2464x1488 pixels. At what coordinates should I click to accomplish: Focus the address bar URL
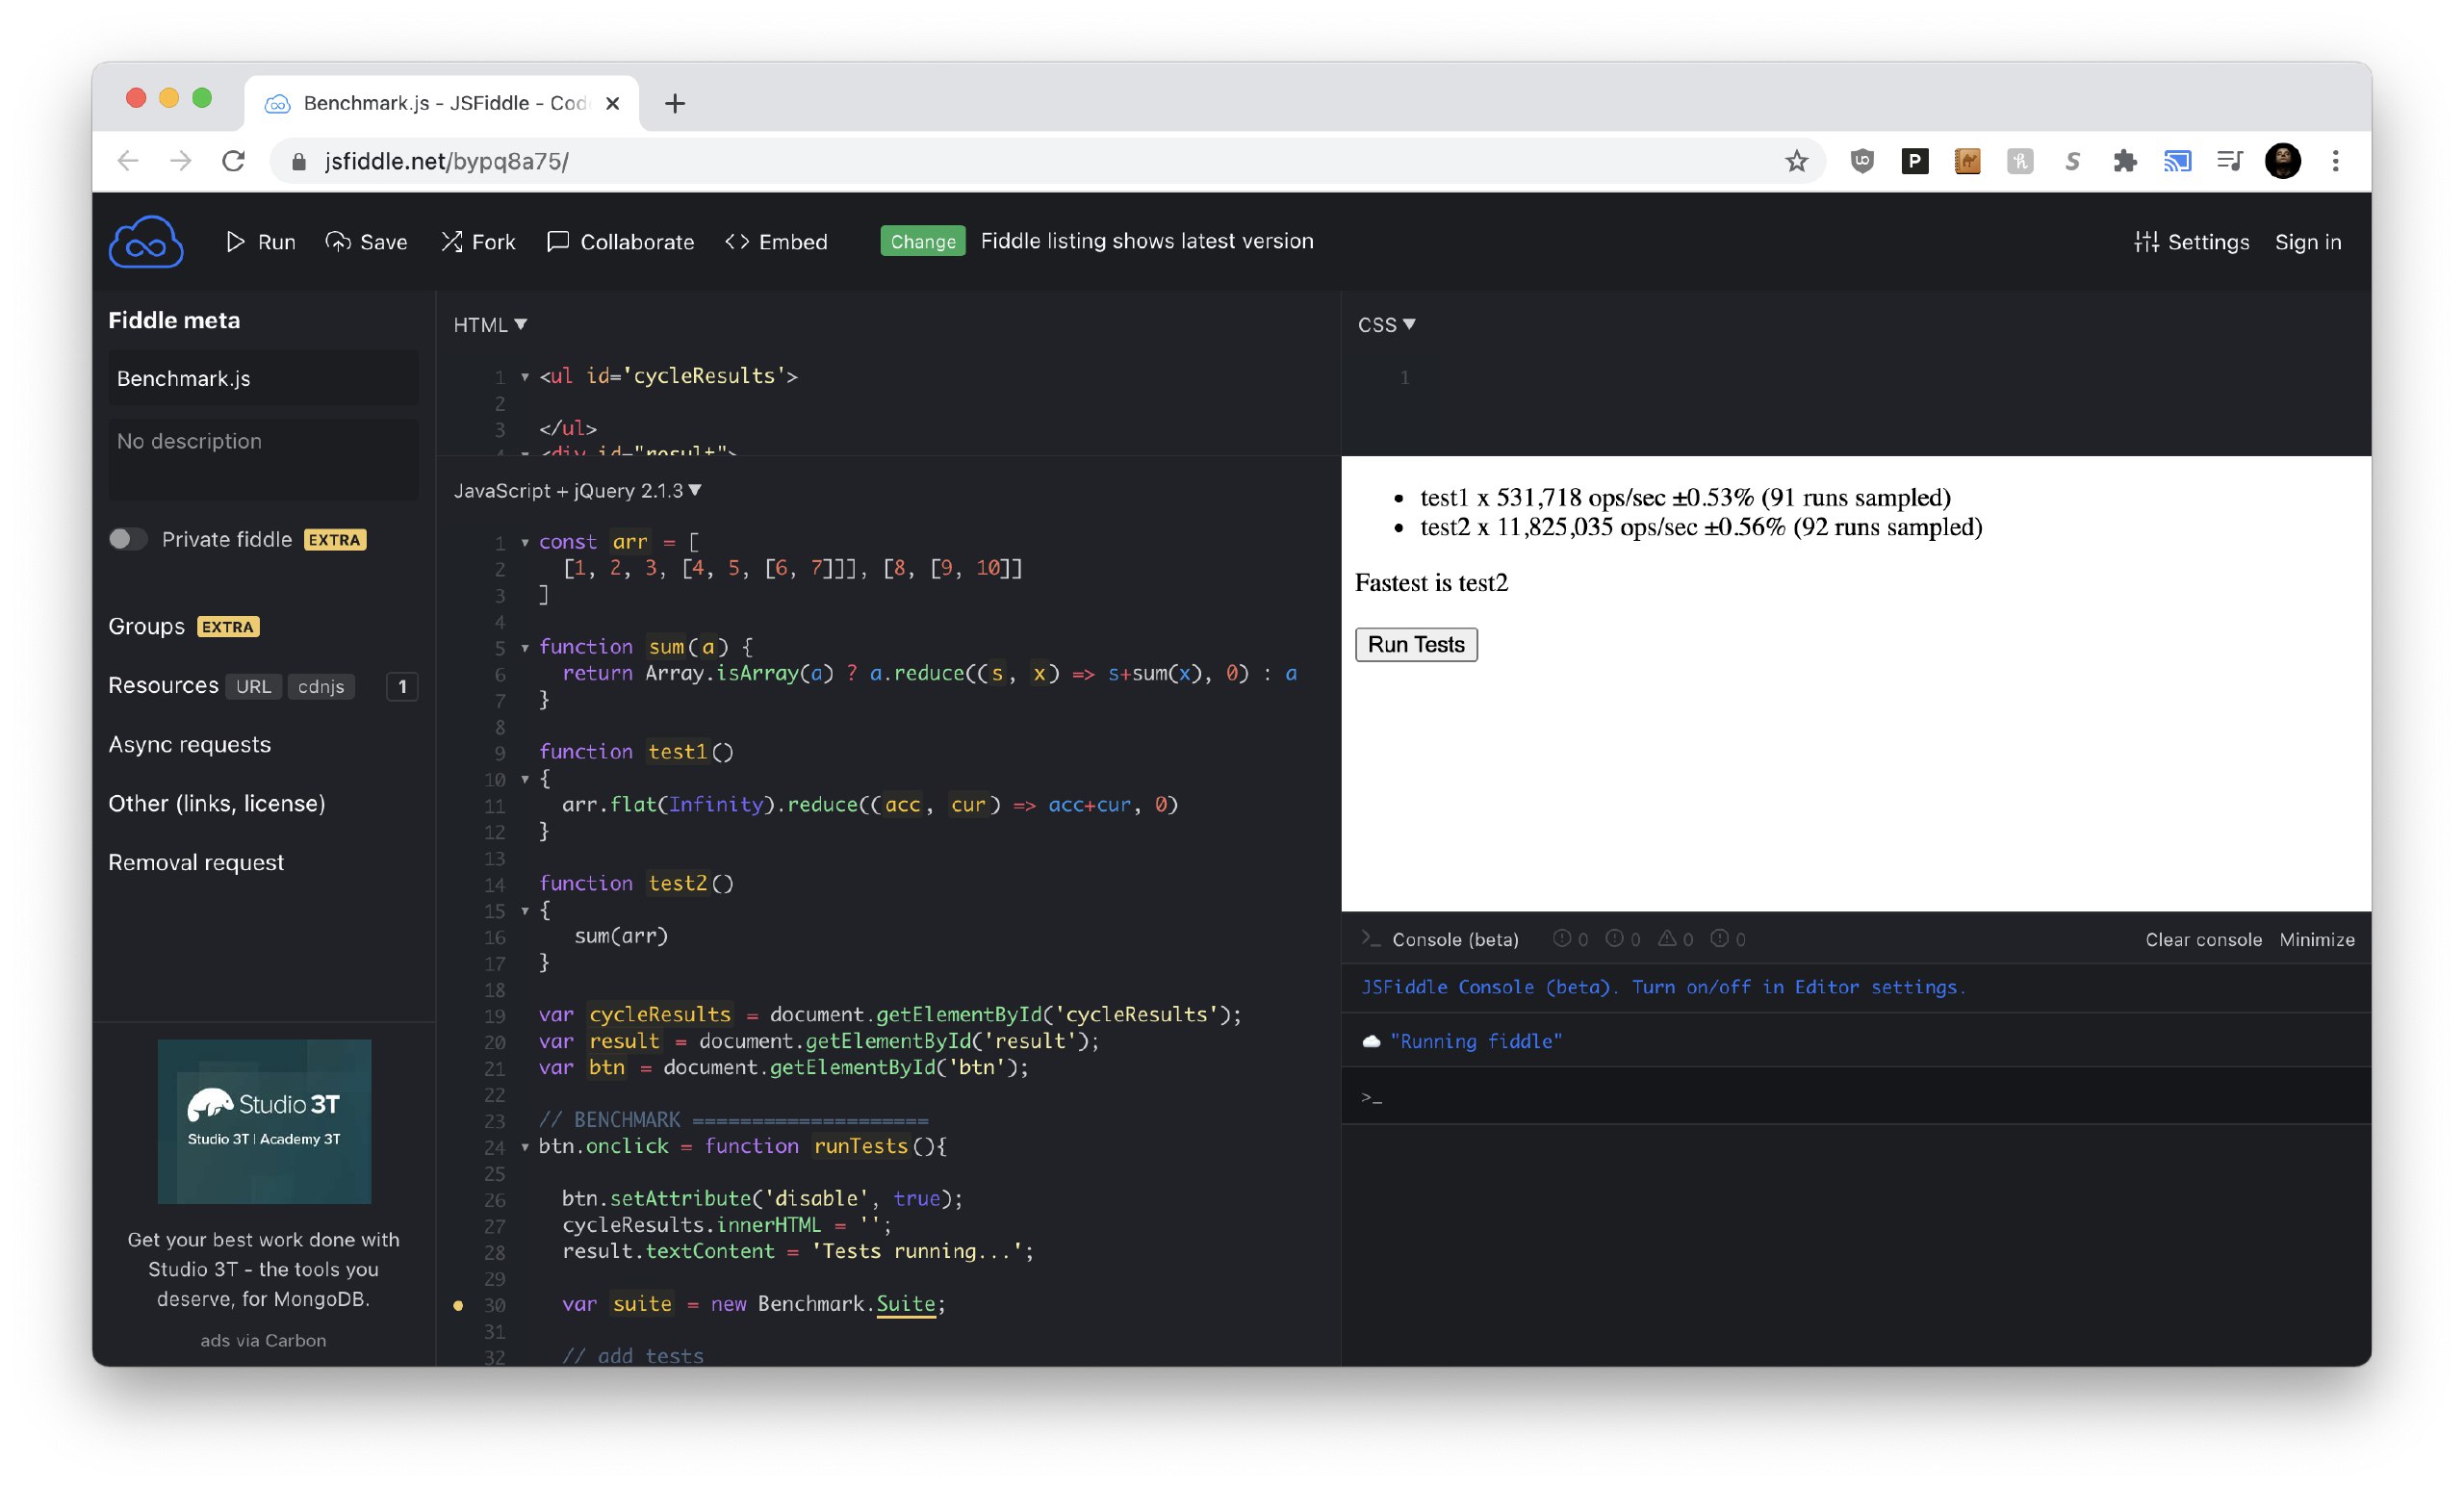[x=447, y=161]
